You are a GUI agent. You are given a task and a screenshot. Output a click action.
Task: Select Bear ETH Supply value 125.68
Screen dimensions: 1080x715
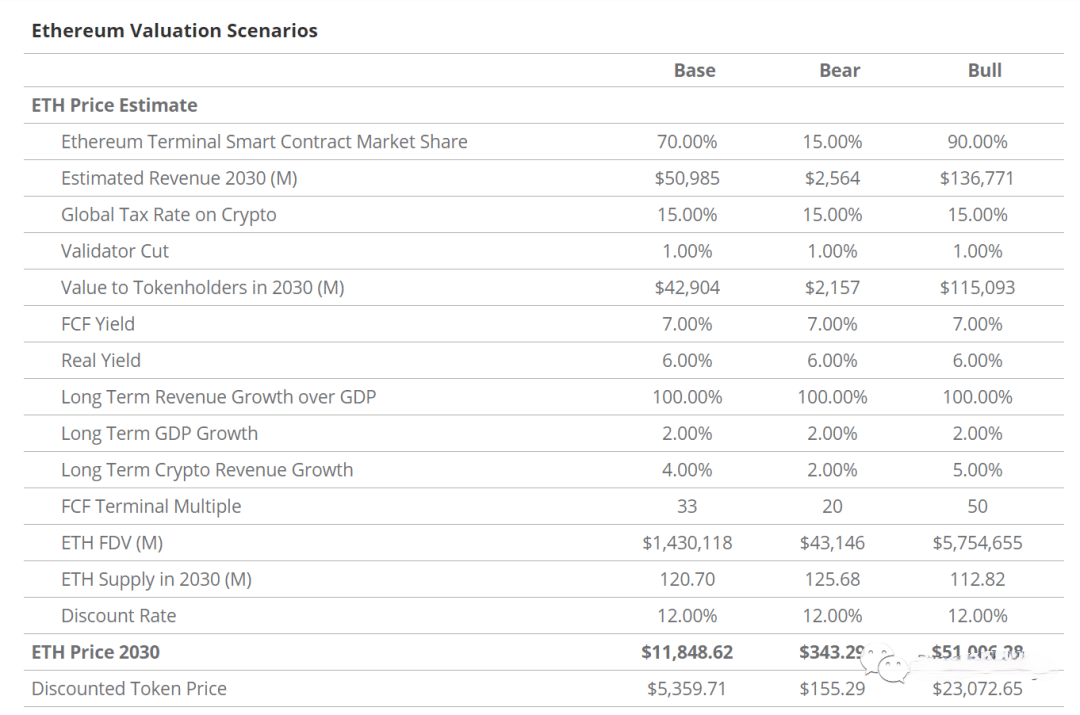[x=832, y=580]
